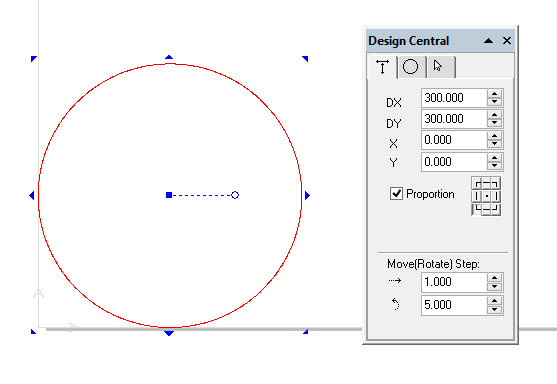This screenshot has height=384, width=557.
Task: Click the circle's radius control point
Action: point(235,195)
